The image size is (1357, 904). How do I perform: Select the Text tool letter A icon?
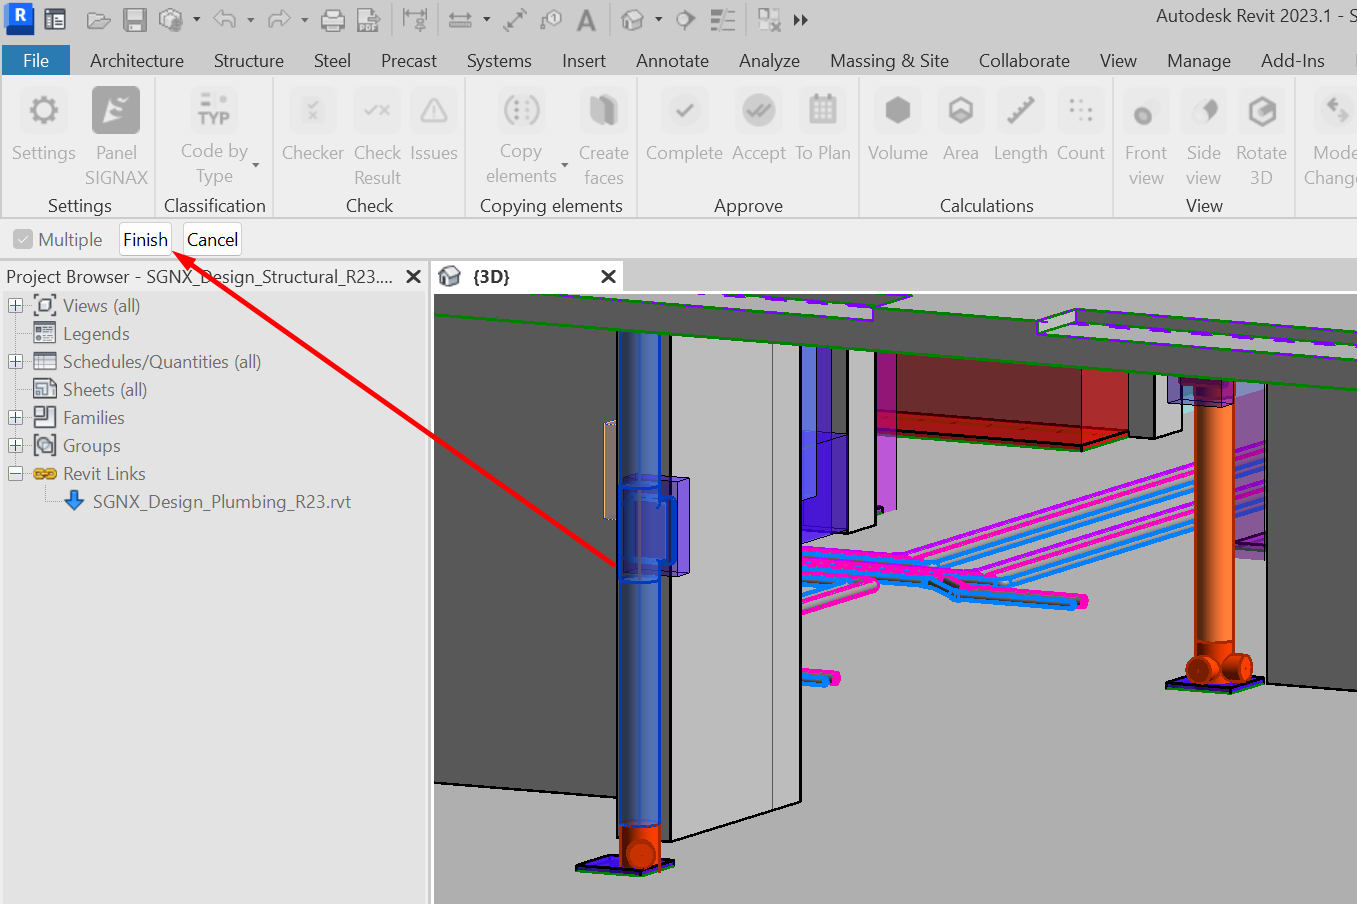tap(587, 20)
